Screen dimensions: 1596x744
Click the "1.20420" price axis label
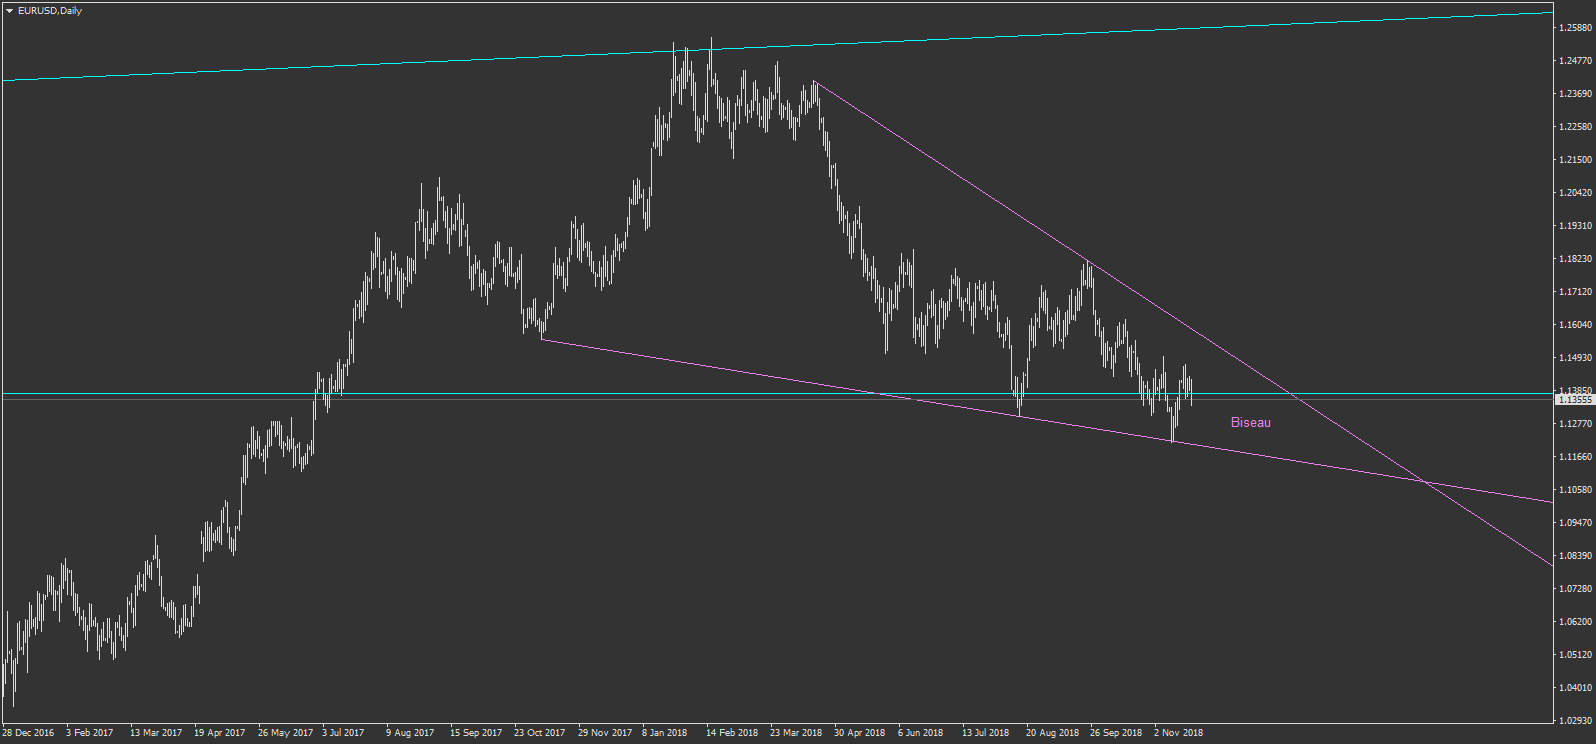1575,193
